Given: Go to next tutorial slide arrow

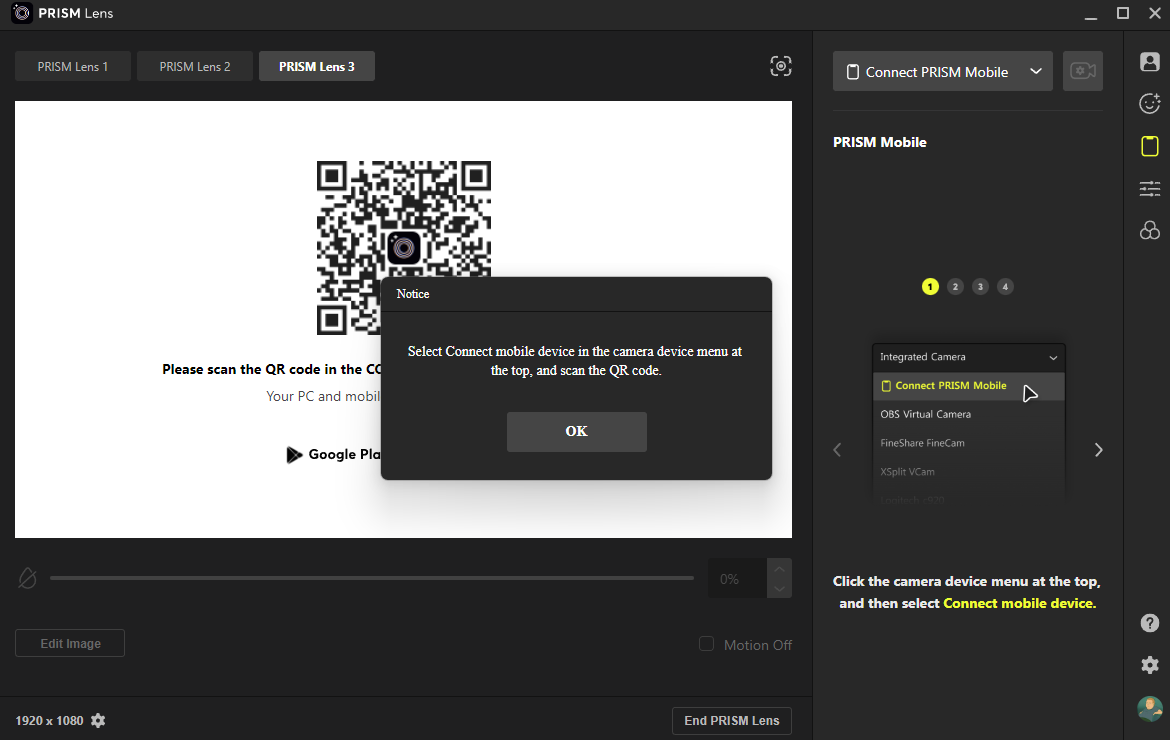Looking at the screenshot, I should (1098, 450).
